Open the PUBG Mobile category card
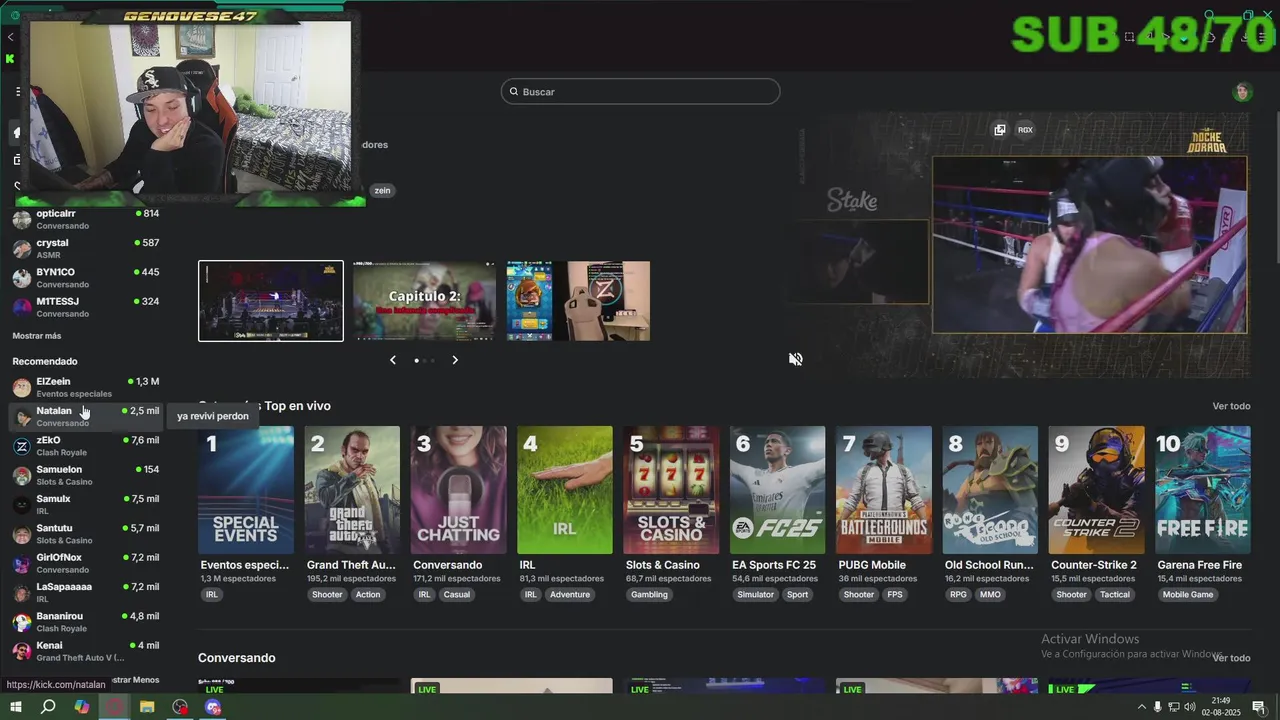1280x720 pixels. (x=884, y=490)
